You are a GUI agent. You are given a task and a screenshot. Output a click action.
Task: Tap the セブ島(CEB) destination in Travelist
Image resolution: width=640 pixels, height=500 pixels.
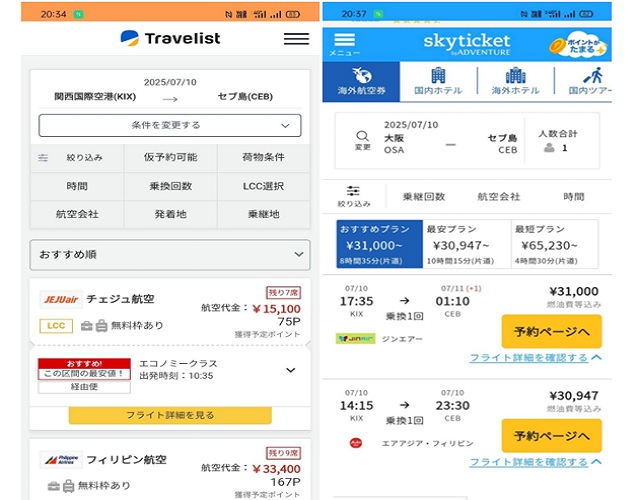(245, 97)
